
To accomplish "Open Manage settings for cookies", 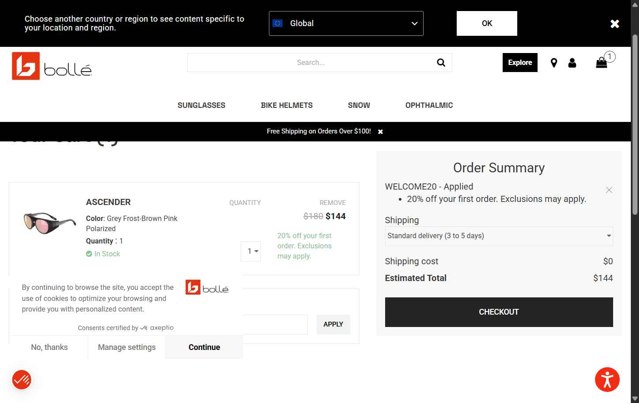I will 126,347.
